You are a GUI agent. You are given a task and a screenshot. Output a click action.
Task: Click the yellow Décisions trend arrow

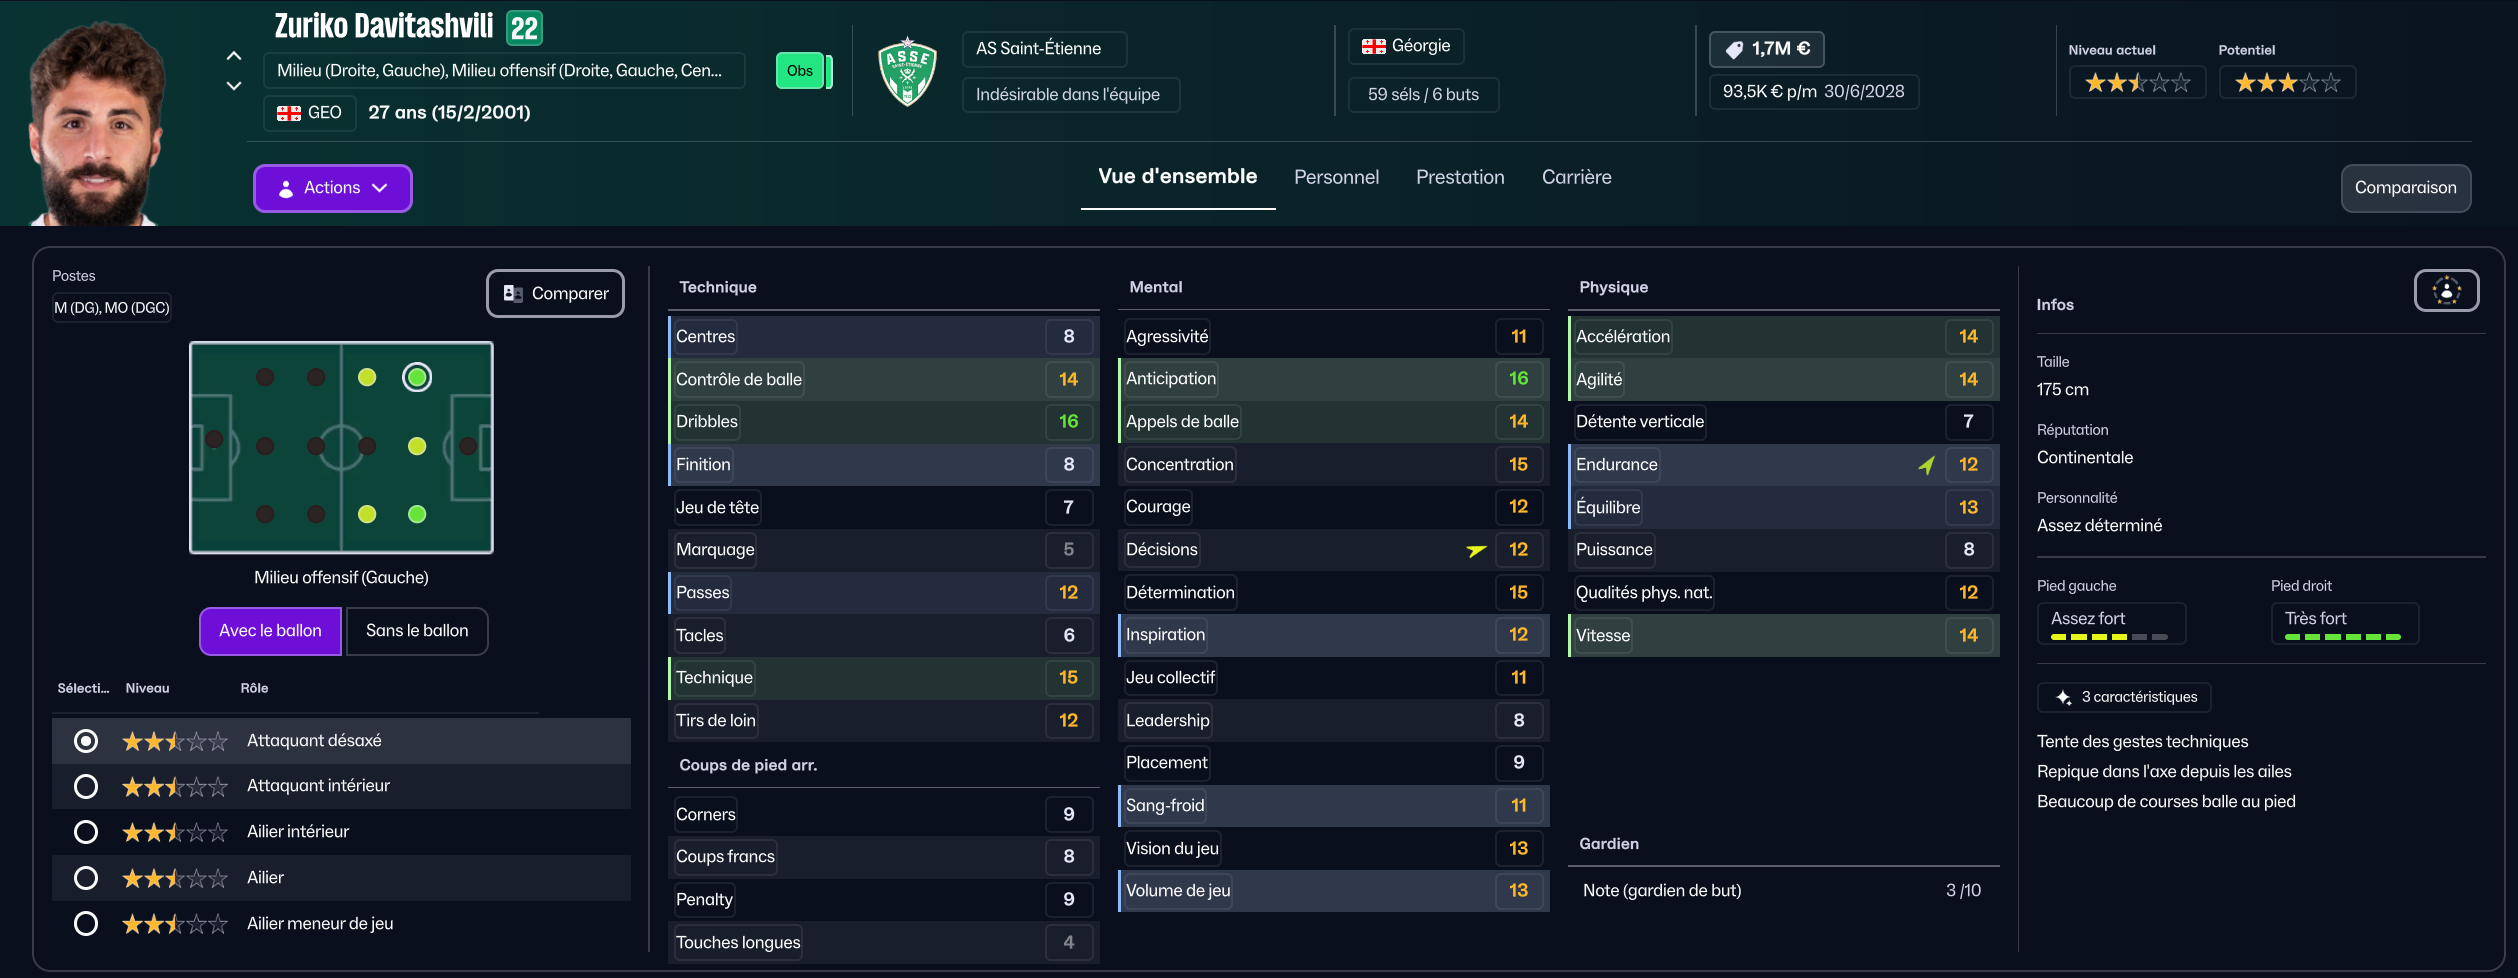[x=1476, y=550]
